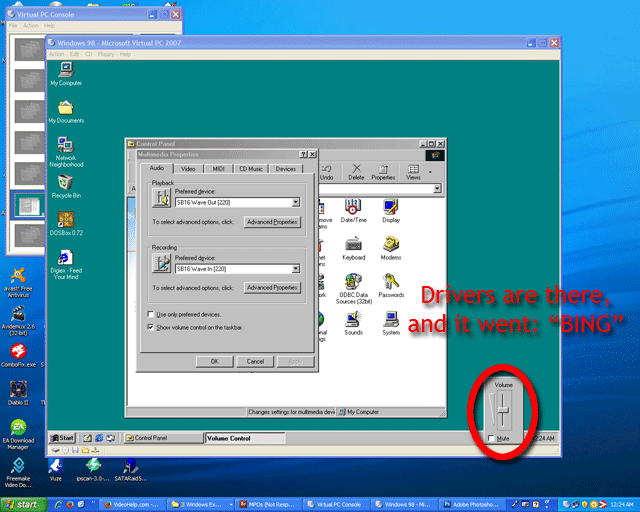Screen dimensions: 640x512
Task: Uncheck Show volume control on the taskbar
Action: (x=151, y=327)
